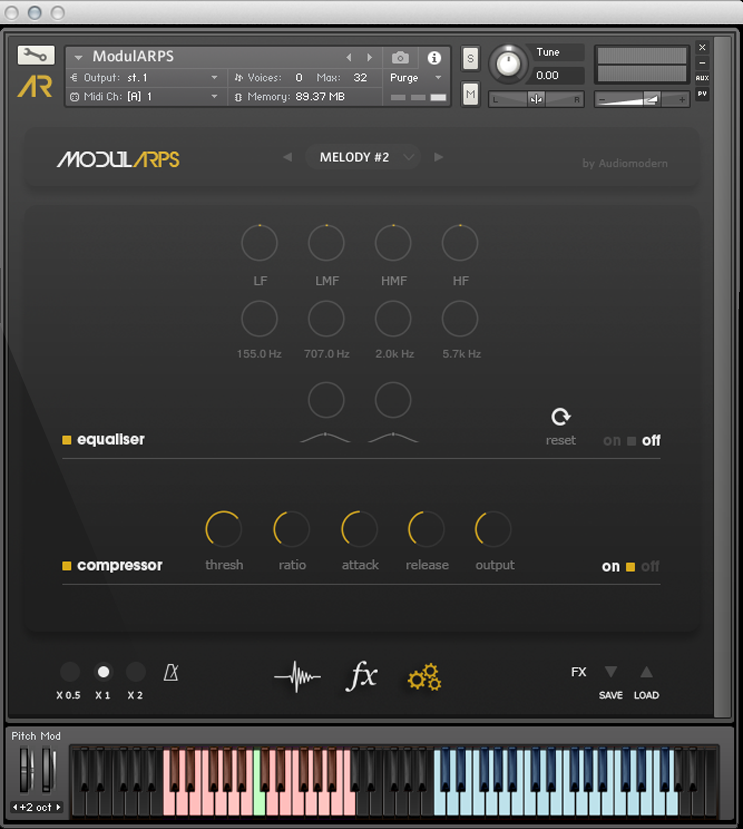Toggle the AUX sends button
The image size is (743, 829).
pyautogui.click(x=702, y=78)
